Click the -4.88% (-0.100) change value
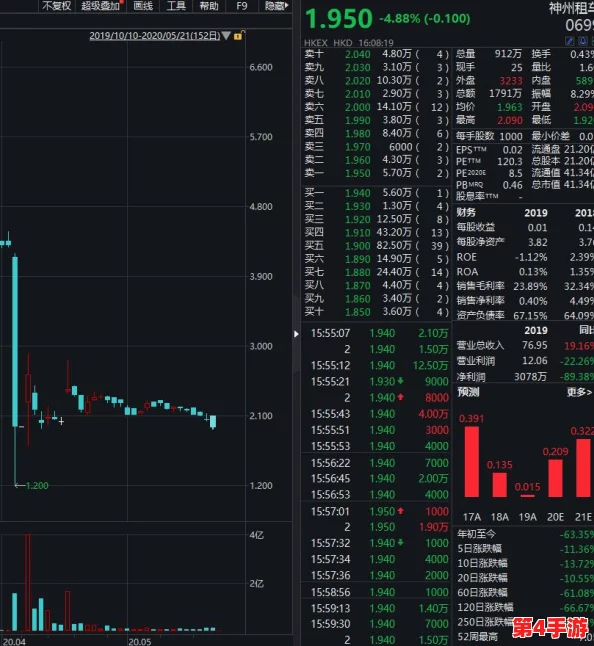Screen dimensions: 594x646 click(x=425, y=19)
